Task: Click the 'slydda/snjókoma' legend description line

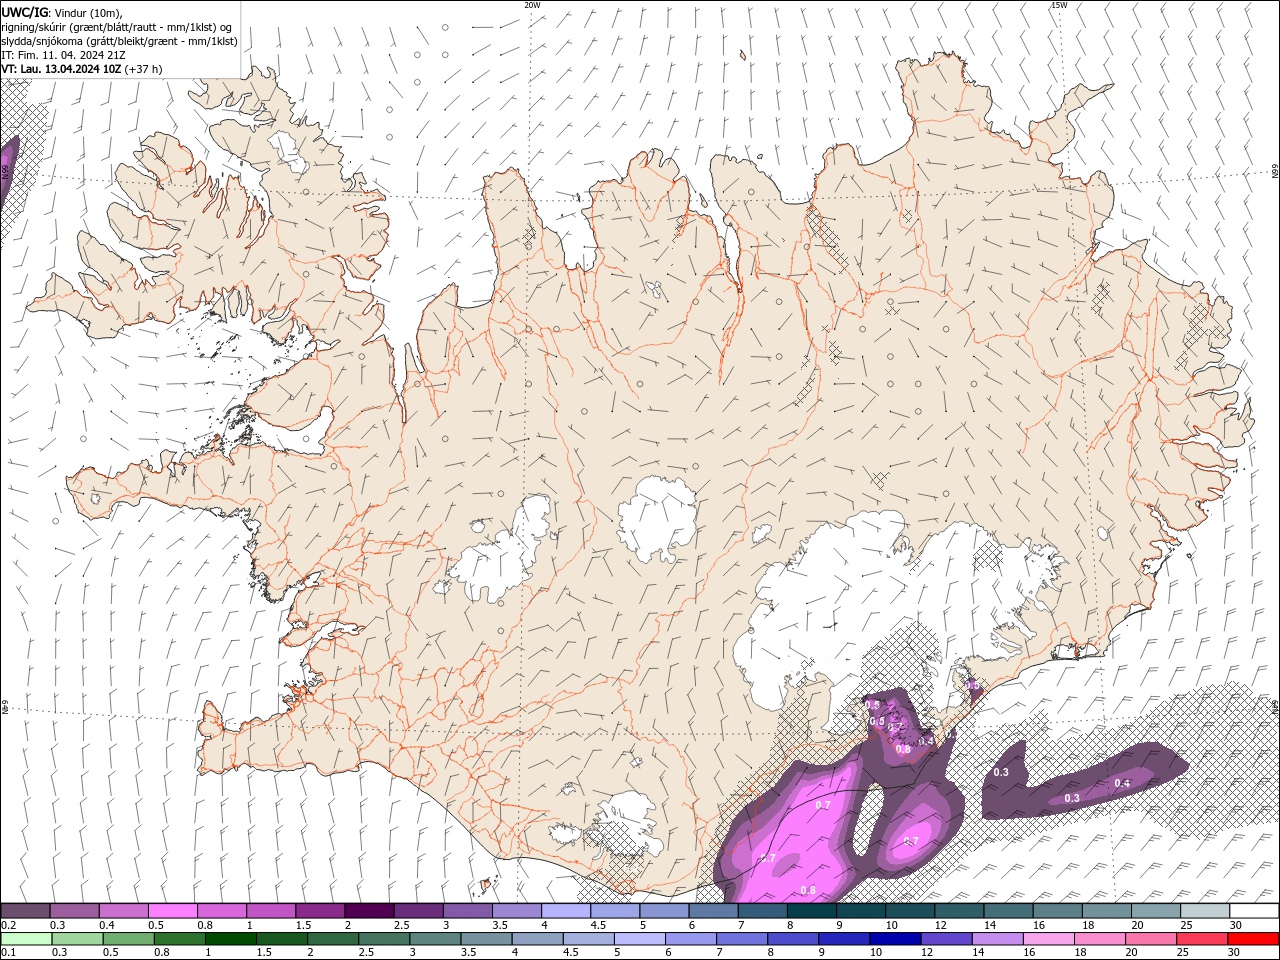Action: click(119, 41)
